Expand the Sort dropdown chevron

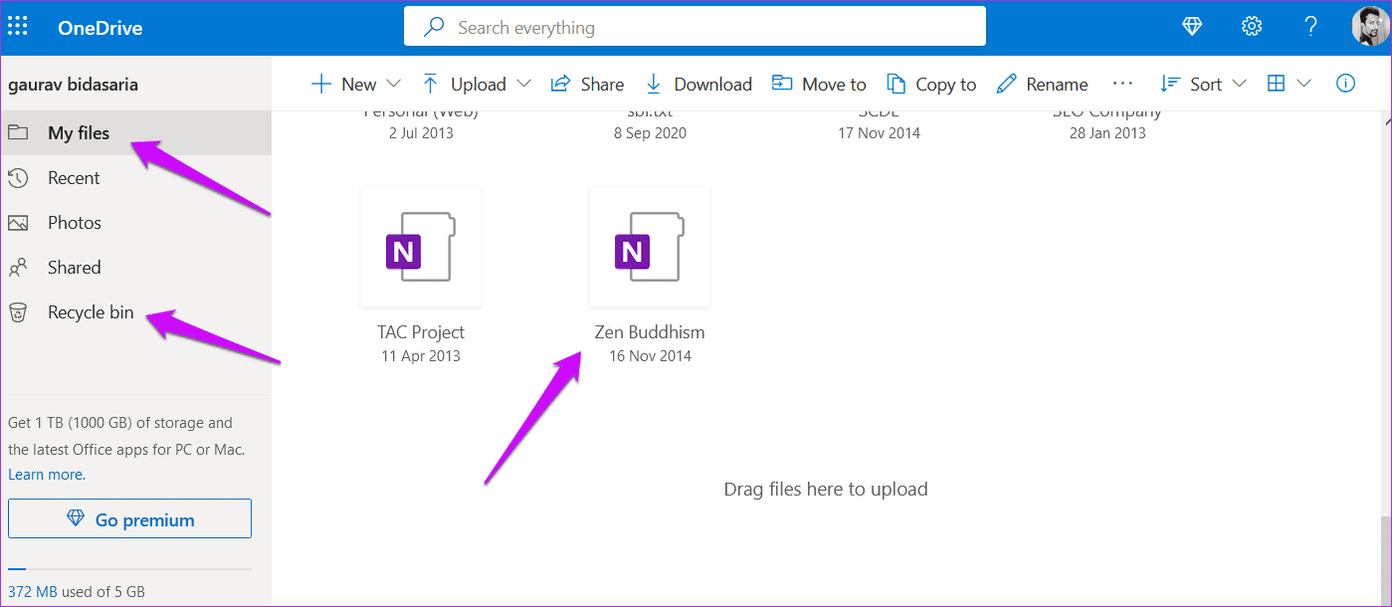(1239, 84)
